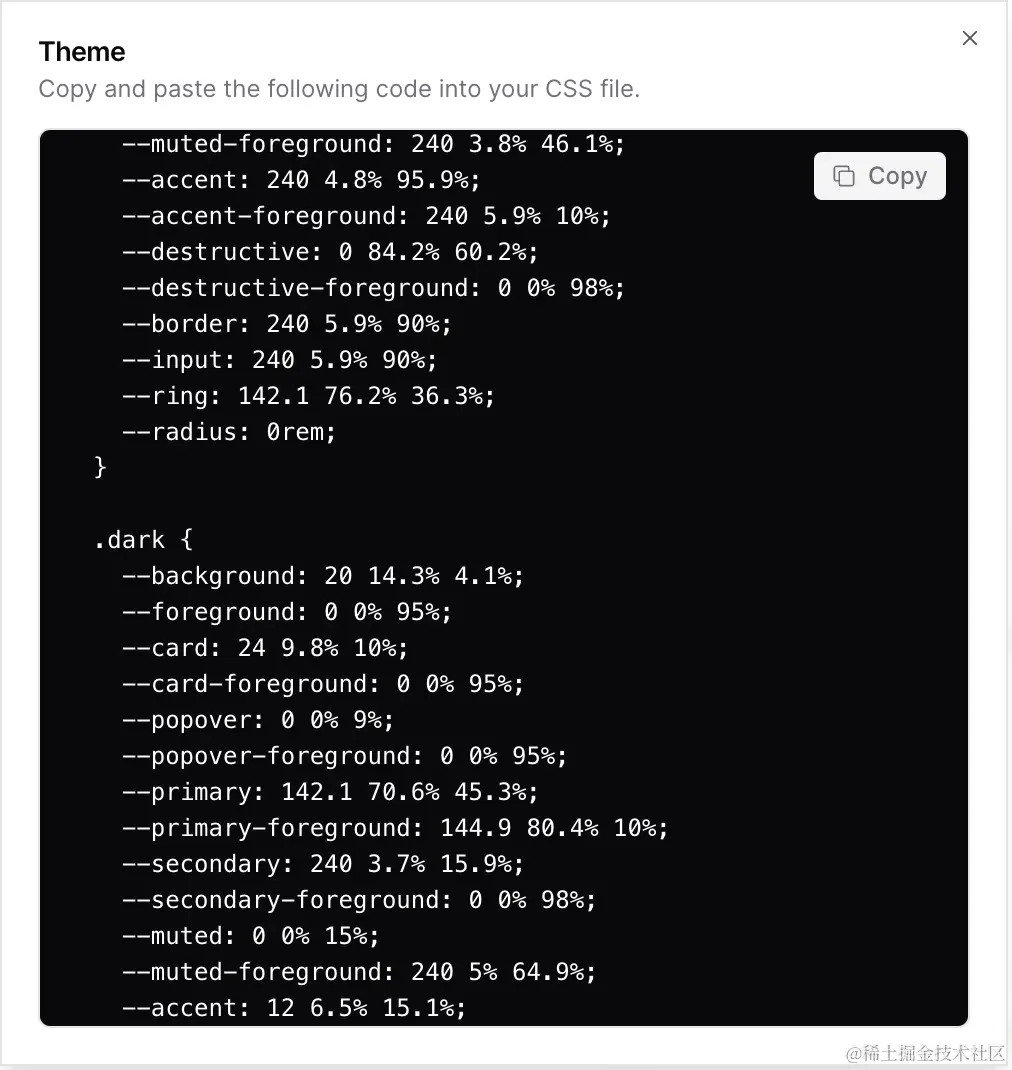Screen dimensions: 1012x1070
Task: Close the Theme dialog
Action: [969, 38]
